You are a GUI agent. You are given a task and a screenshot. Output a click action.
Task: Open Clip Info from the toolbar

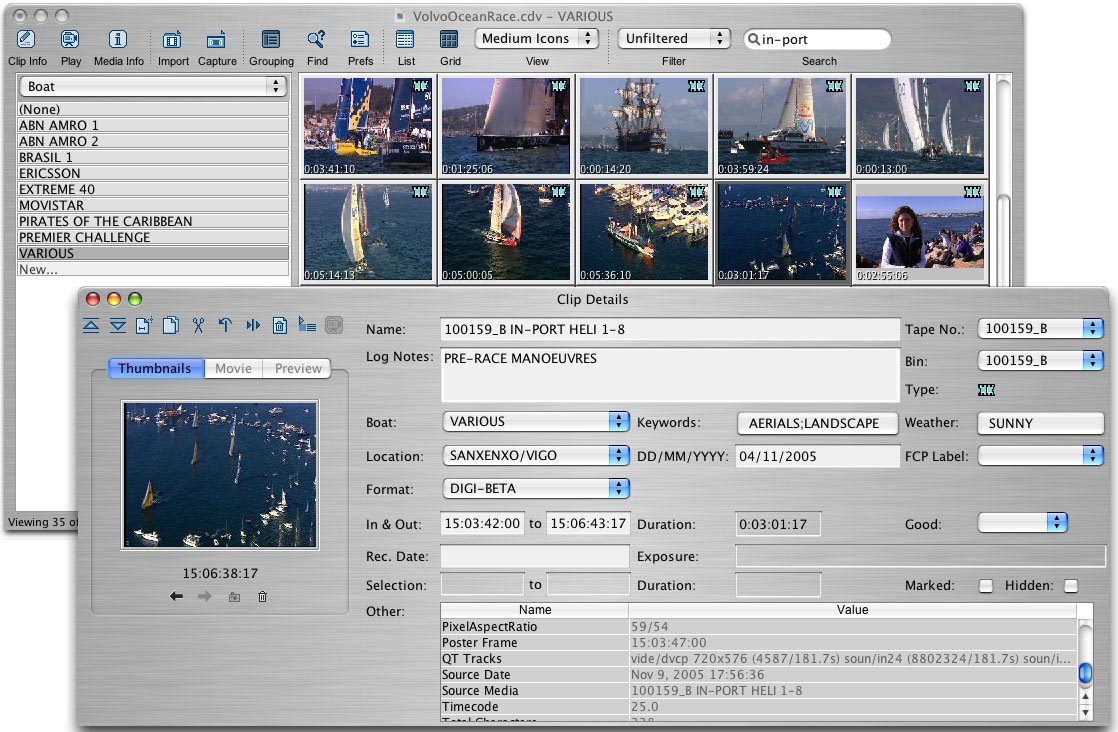point(26,40)
